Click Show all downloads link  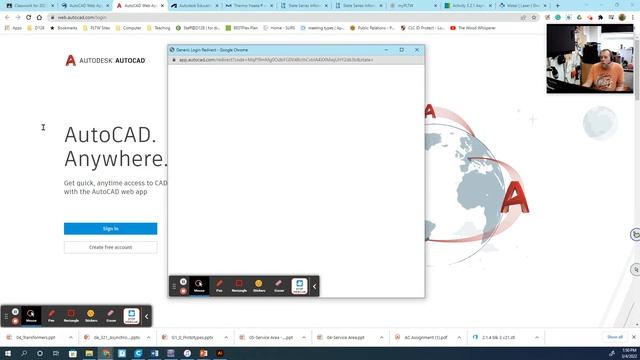[615, 337]
